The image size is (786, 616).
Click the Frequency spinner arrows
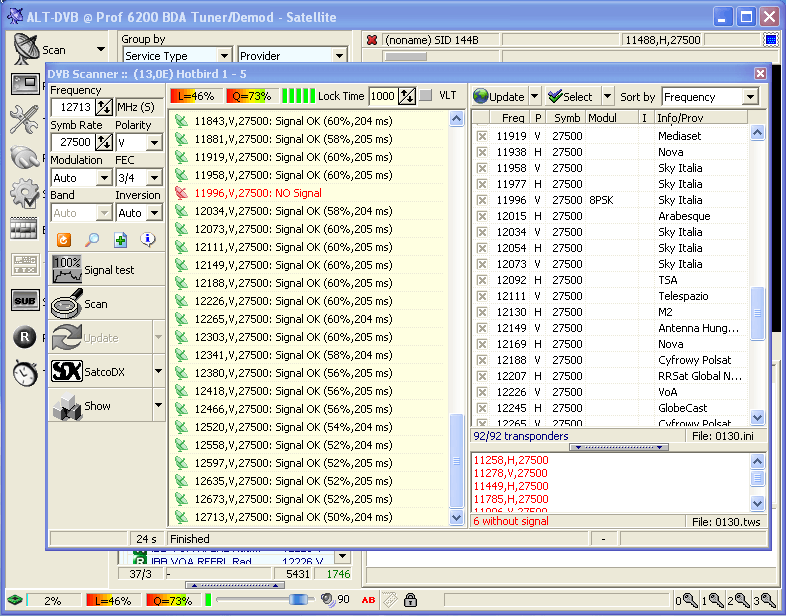click(x=104, y=107)
